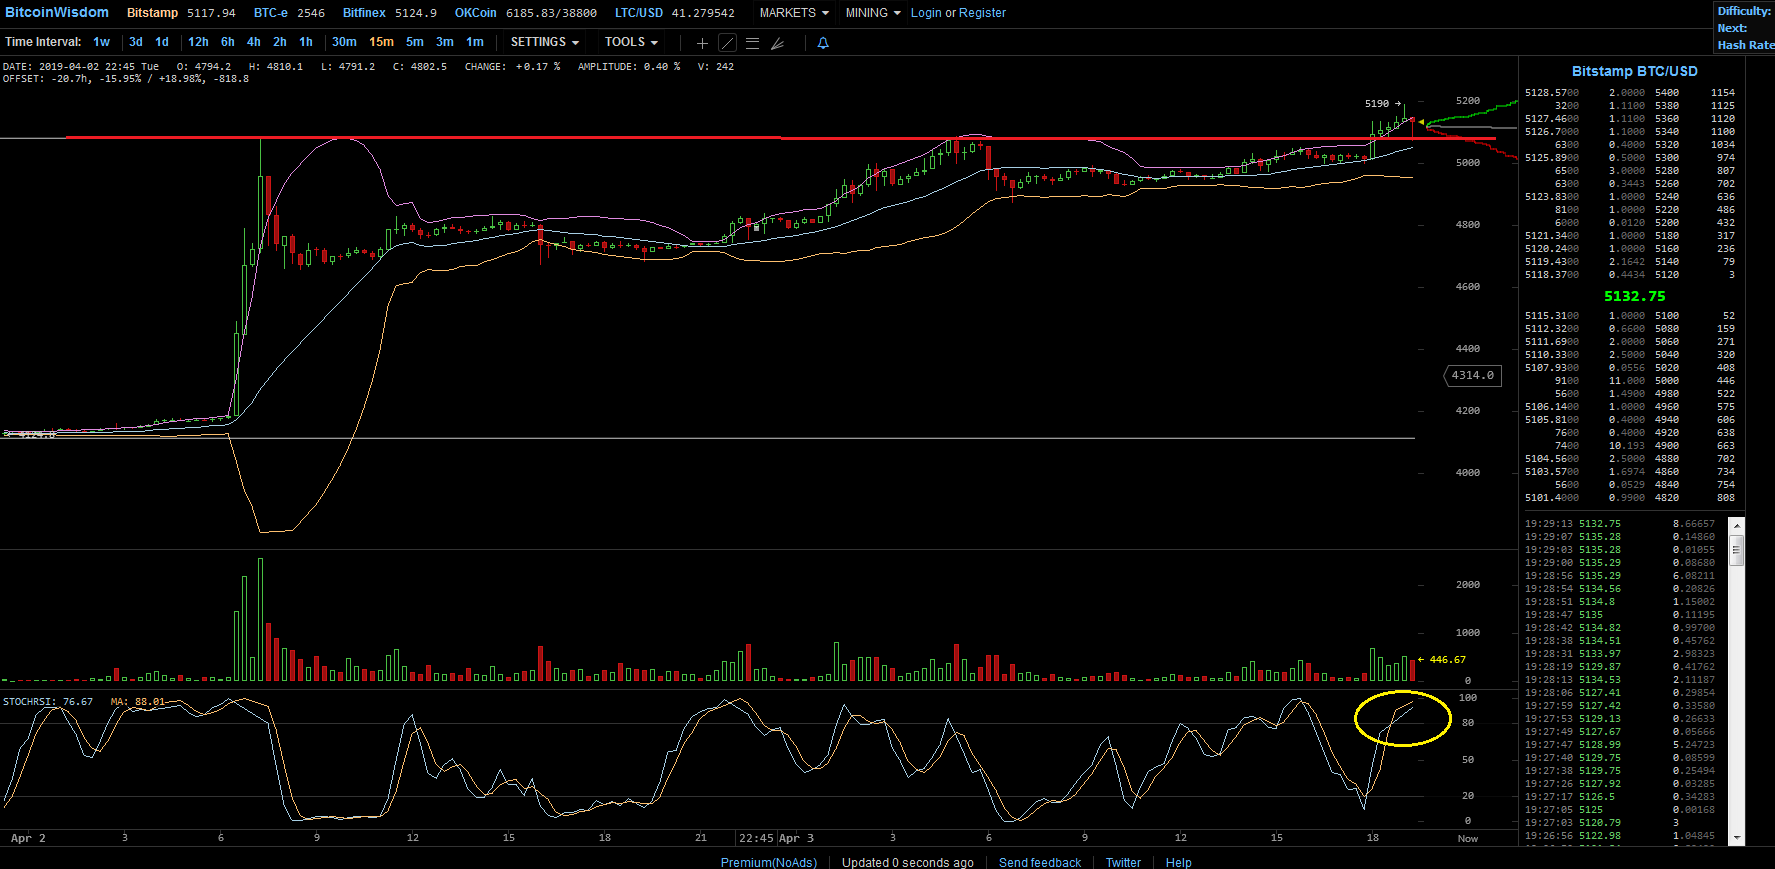Select the fan lines drawing tool

tap(778, 43)
